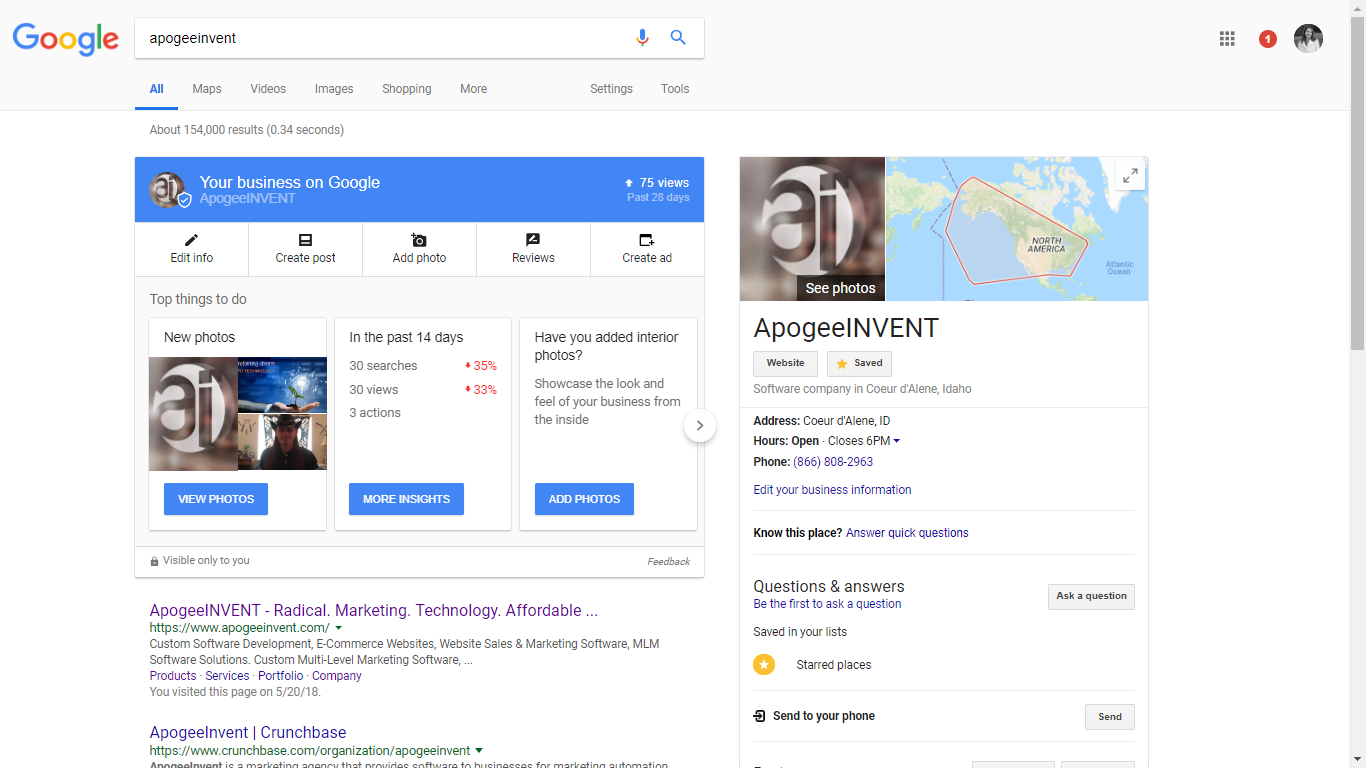Click phone number (866) 808-2963

[x=833, y=462]
